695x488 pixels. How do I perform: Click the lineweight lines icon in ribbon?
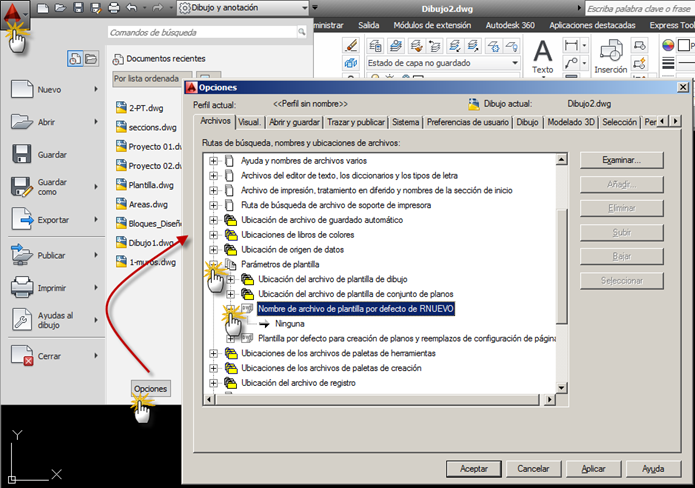point(668,63)
